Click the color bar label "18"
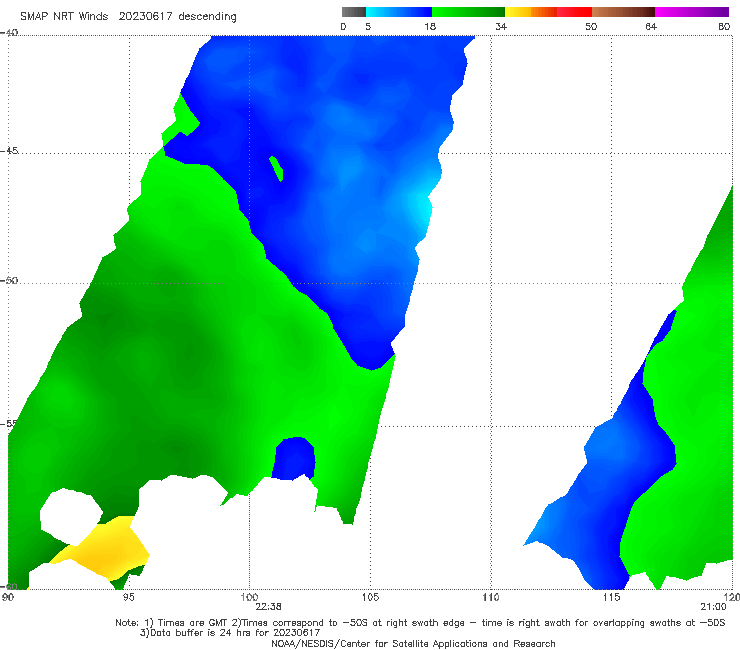This screenshot has width=740, height=650. [430, 27]
